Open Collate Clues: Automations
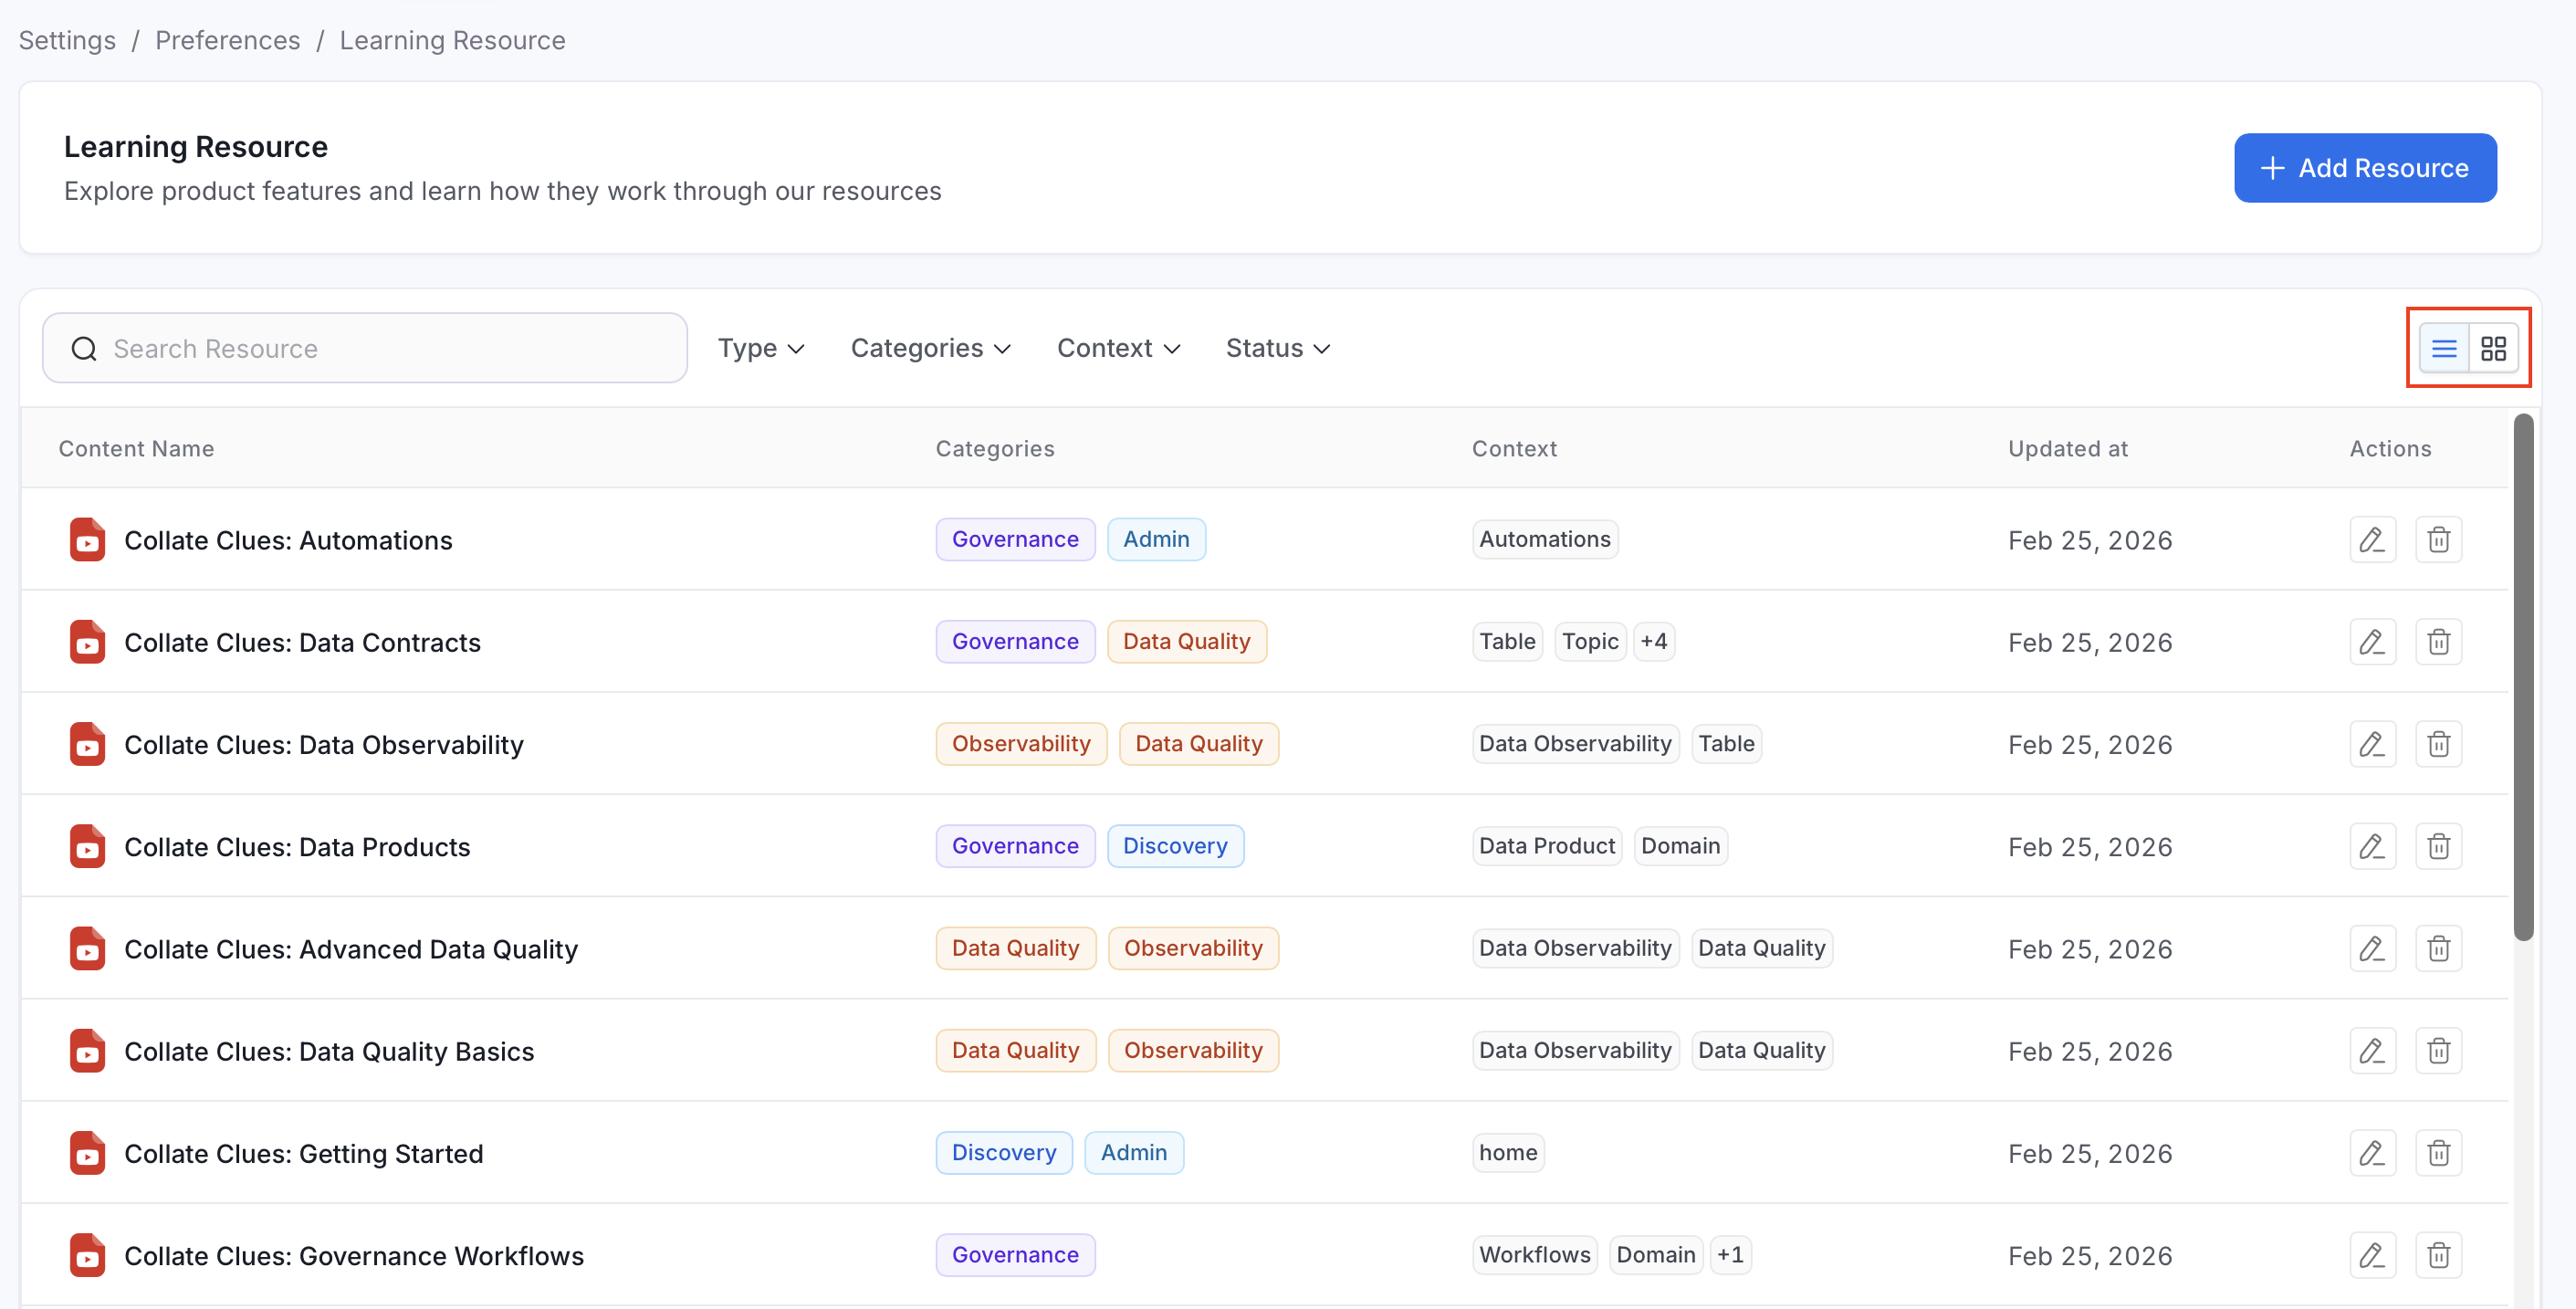2576x1309 pixels. (288, 540)
